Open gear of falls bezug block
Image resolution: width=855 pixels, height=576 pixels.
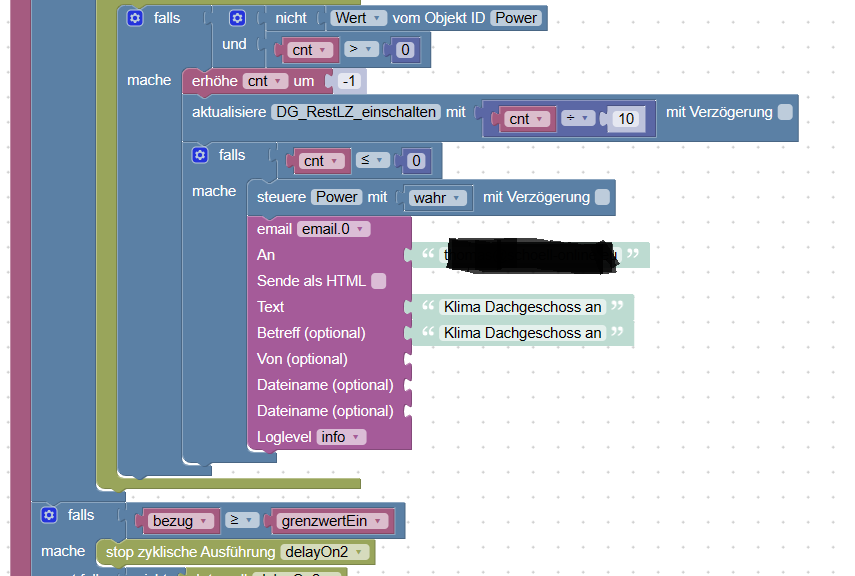click(x=49, y=515)
